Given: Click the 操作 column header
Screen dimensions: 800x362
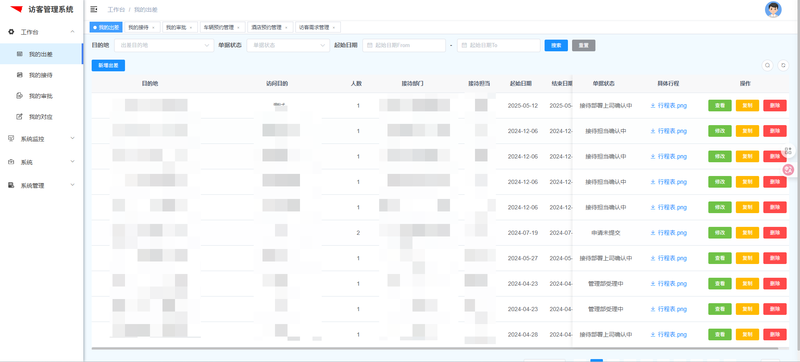Looking at the screenshot, I should [745, 84].
